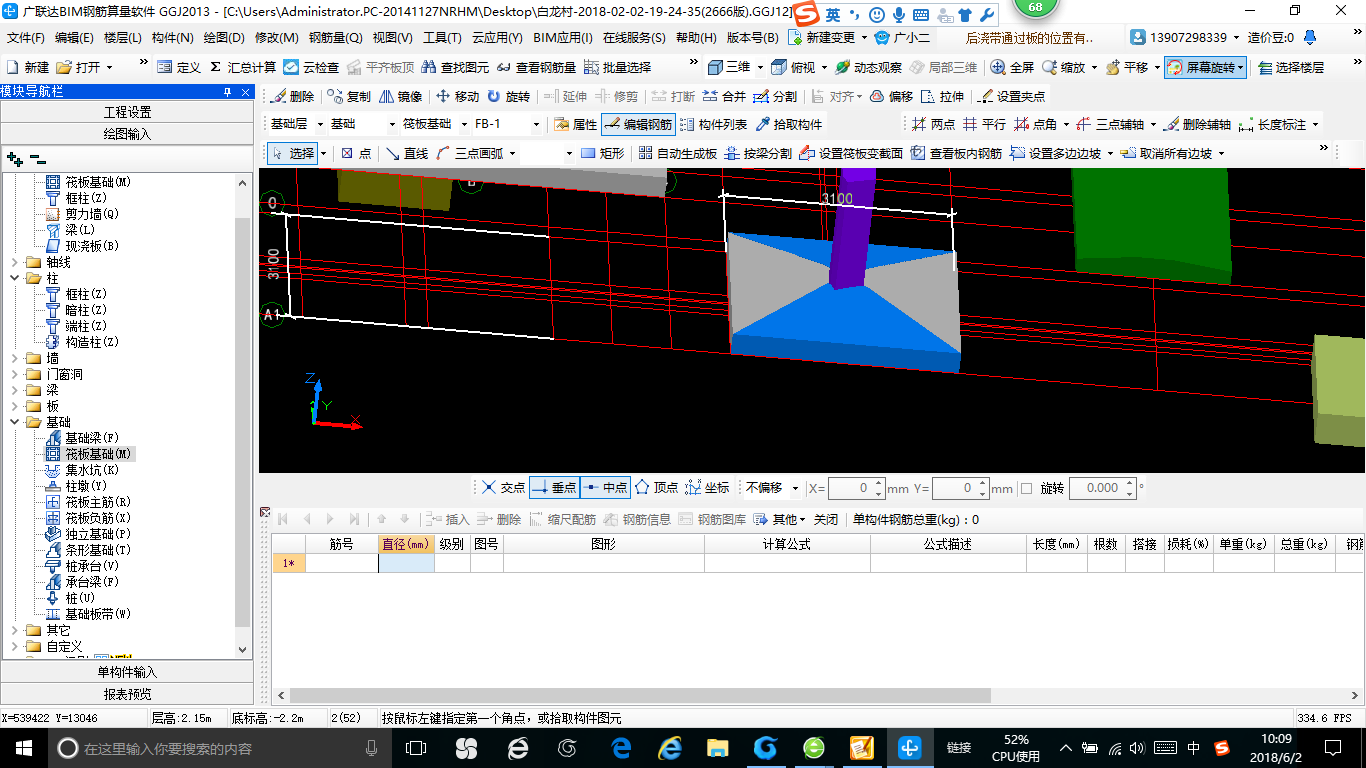
Task: Open the 其他 dropdown in rebar toolbar
Action: pyautogui.click(x=781, y=519)
